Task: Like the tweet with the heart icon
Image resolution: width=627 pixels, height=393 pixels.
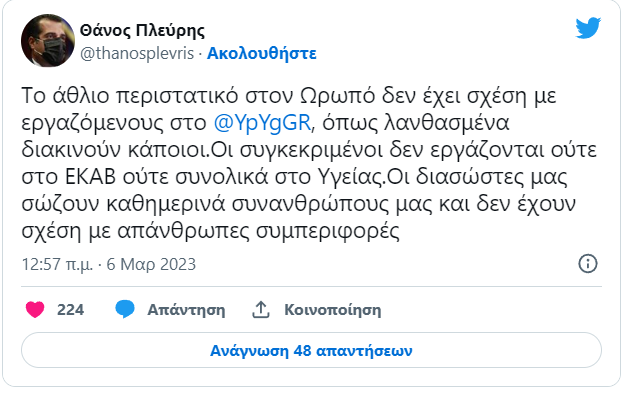Action: [35, 310]
